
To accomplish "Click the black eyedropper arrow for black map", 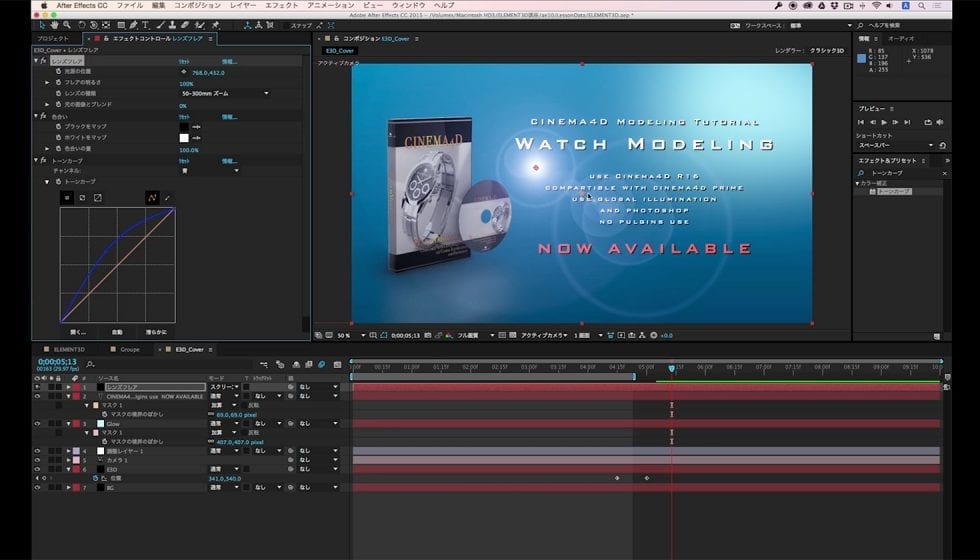I will click(196, 127).
